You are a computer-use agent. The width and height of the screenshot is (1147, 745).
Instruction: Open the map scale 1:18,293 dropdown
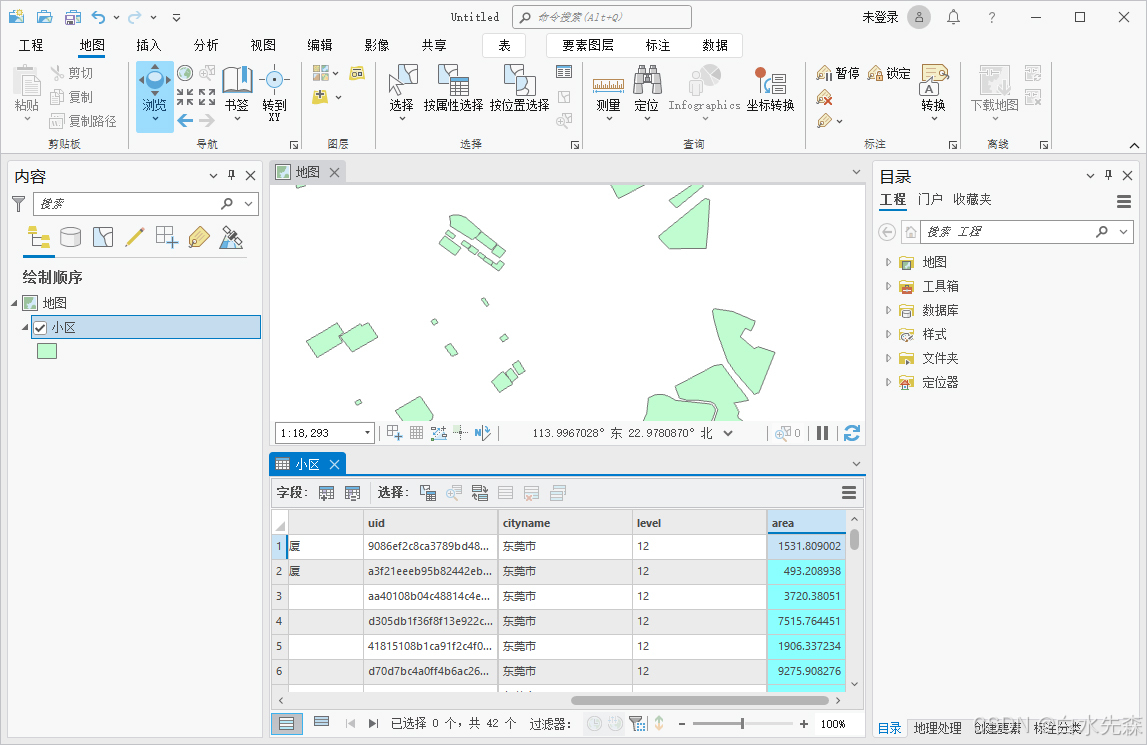[367, 433]
